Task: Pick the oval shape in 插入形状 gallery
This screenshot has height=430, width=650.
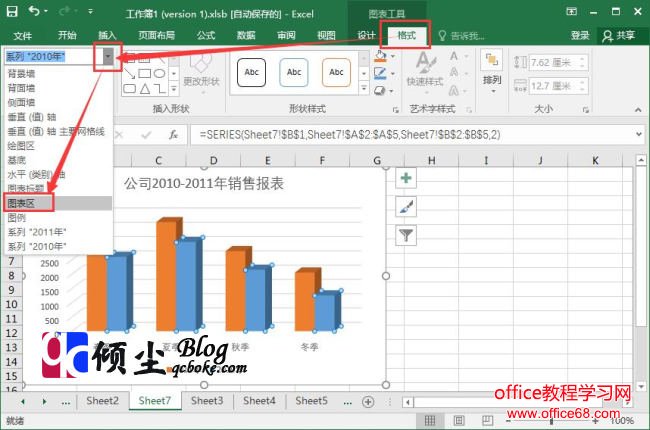Action: [x=160, y=74]
